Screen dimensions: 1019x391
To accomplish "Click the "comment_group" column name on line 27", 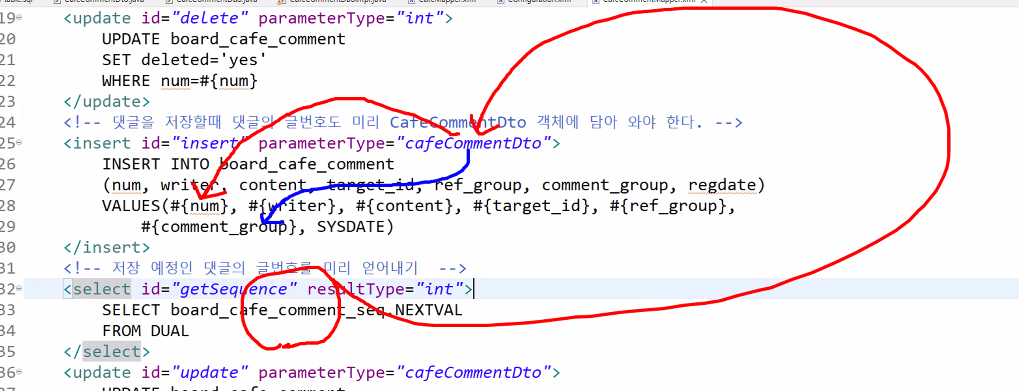I will coord(604,186).
